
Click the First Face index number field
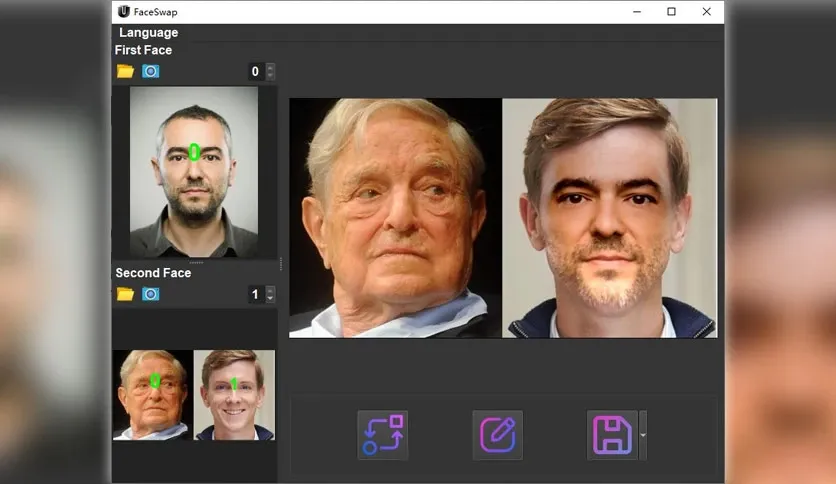[257, 71]
